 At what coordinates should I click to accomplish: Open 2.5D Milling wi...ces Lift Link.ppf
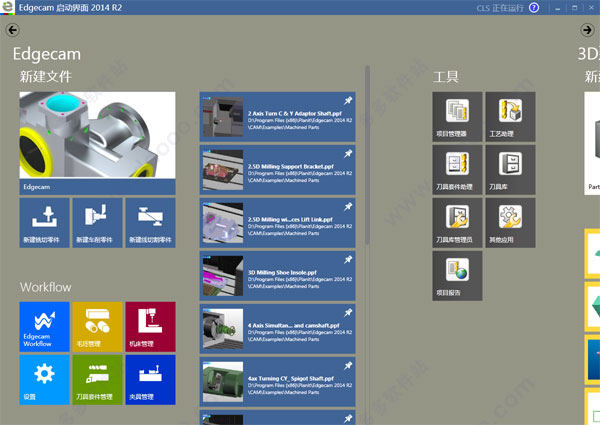(277, 223)
